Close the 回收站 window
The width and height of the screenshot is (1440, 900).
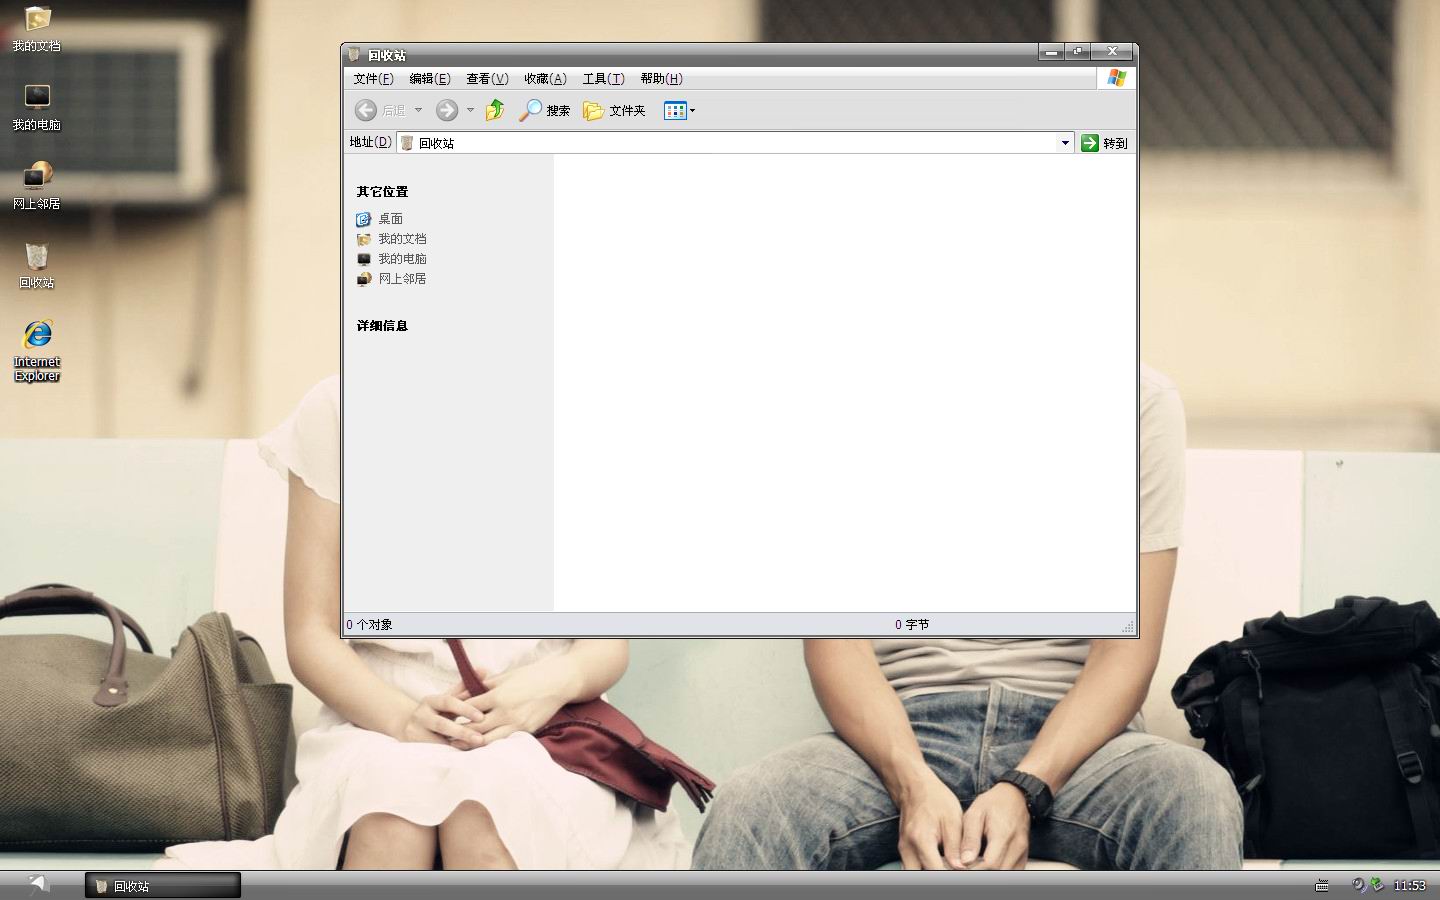click(1112, 52)
